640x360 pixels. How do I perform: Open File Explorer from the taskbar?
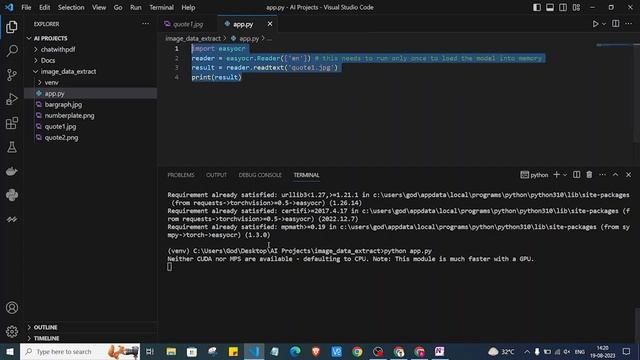[x=171, y=351]
